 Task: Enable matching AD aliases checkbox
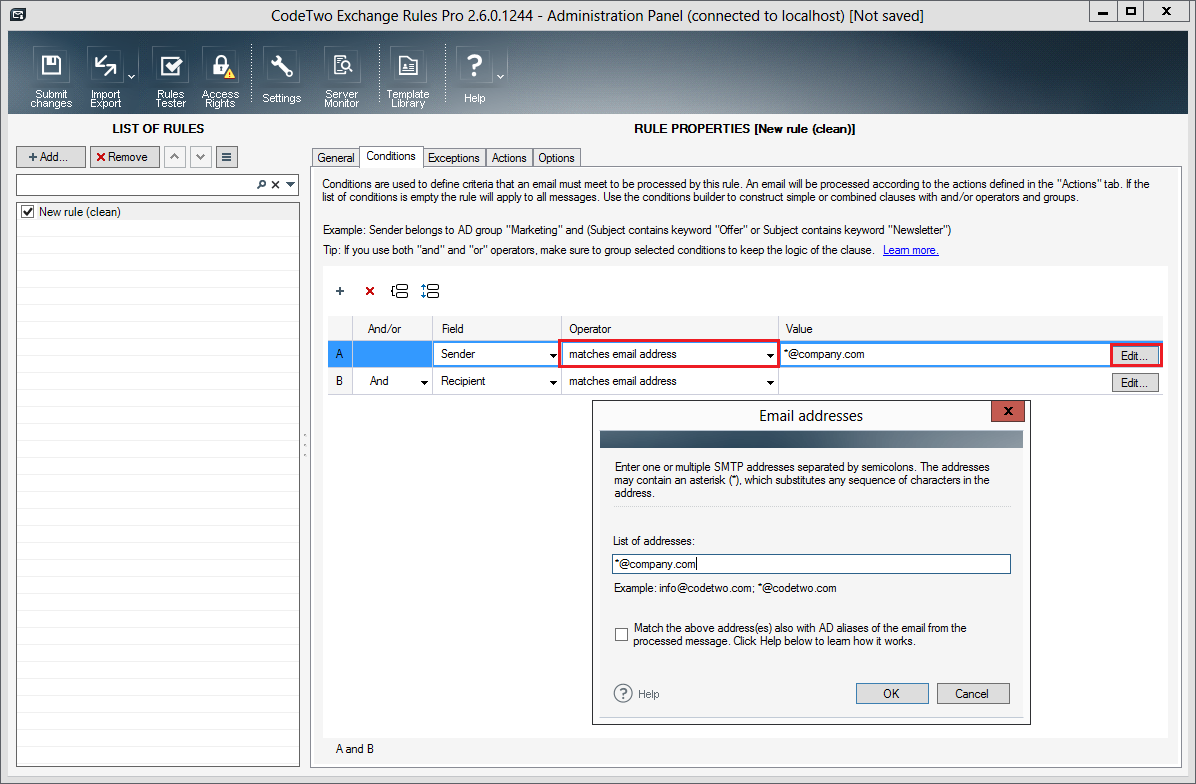pyautogui.click(x=622, y=635)
